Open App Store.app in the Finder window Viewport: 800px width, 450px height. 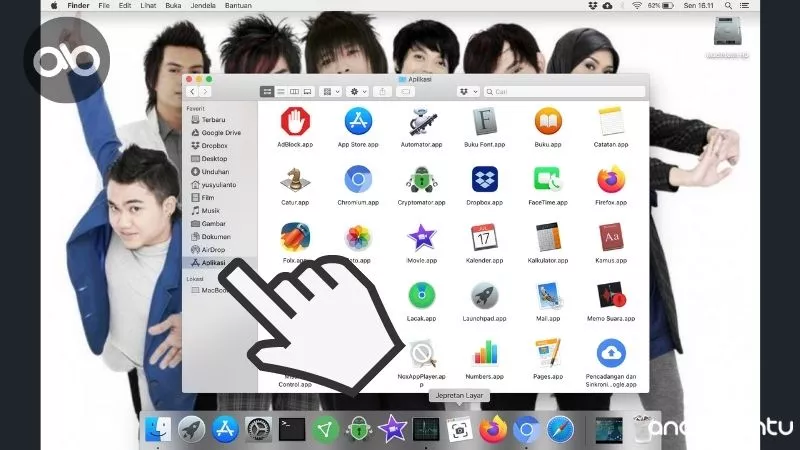358,121
